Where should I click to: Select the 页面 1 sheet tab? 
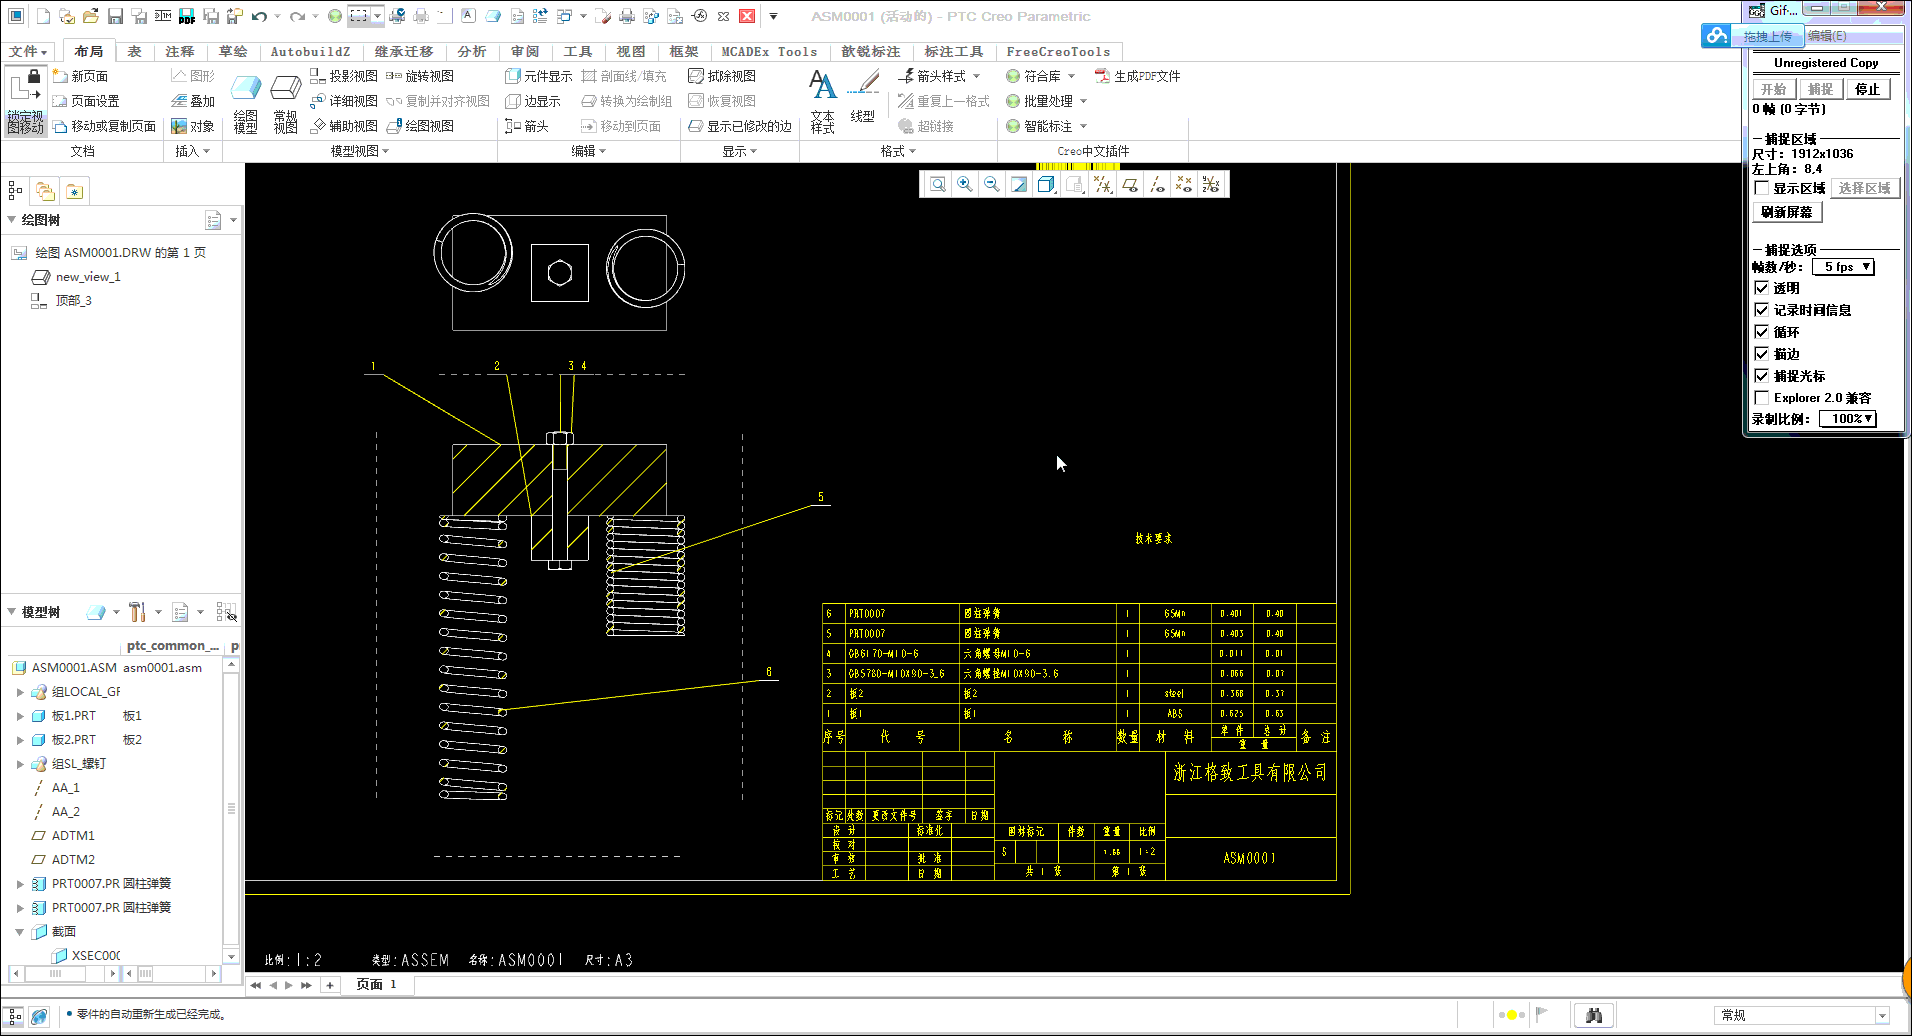tap(376, 984)
